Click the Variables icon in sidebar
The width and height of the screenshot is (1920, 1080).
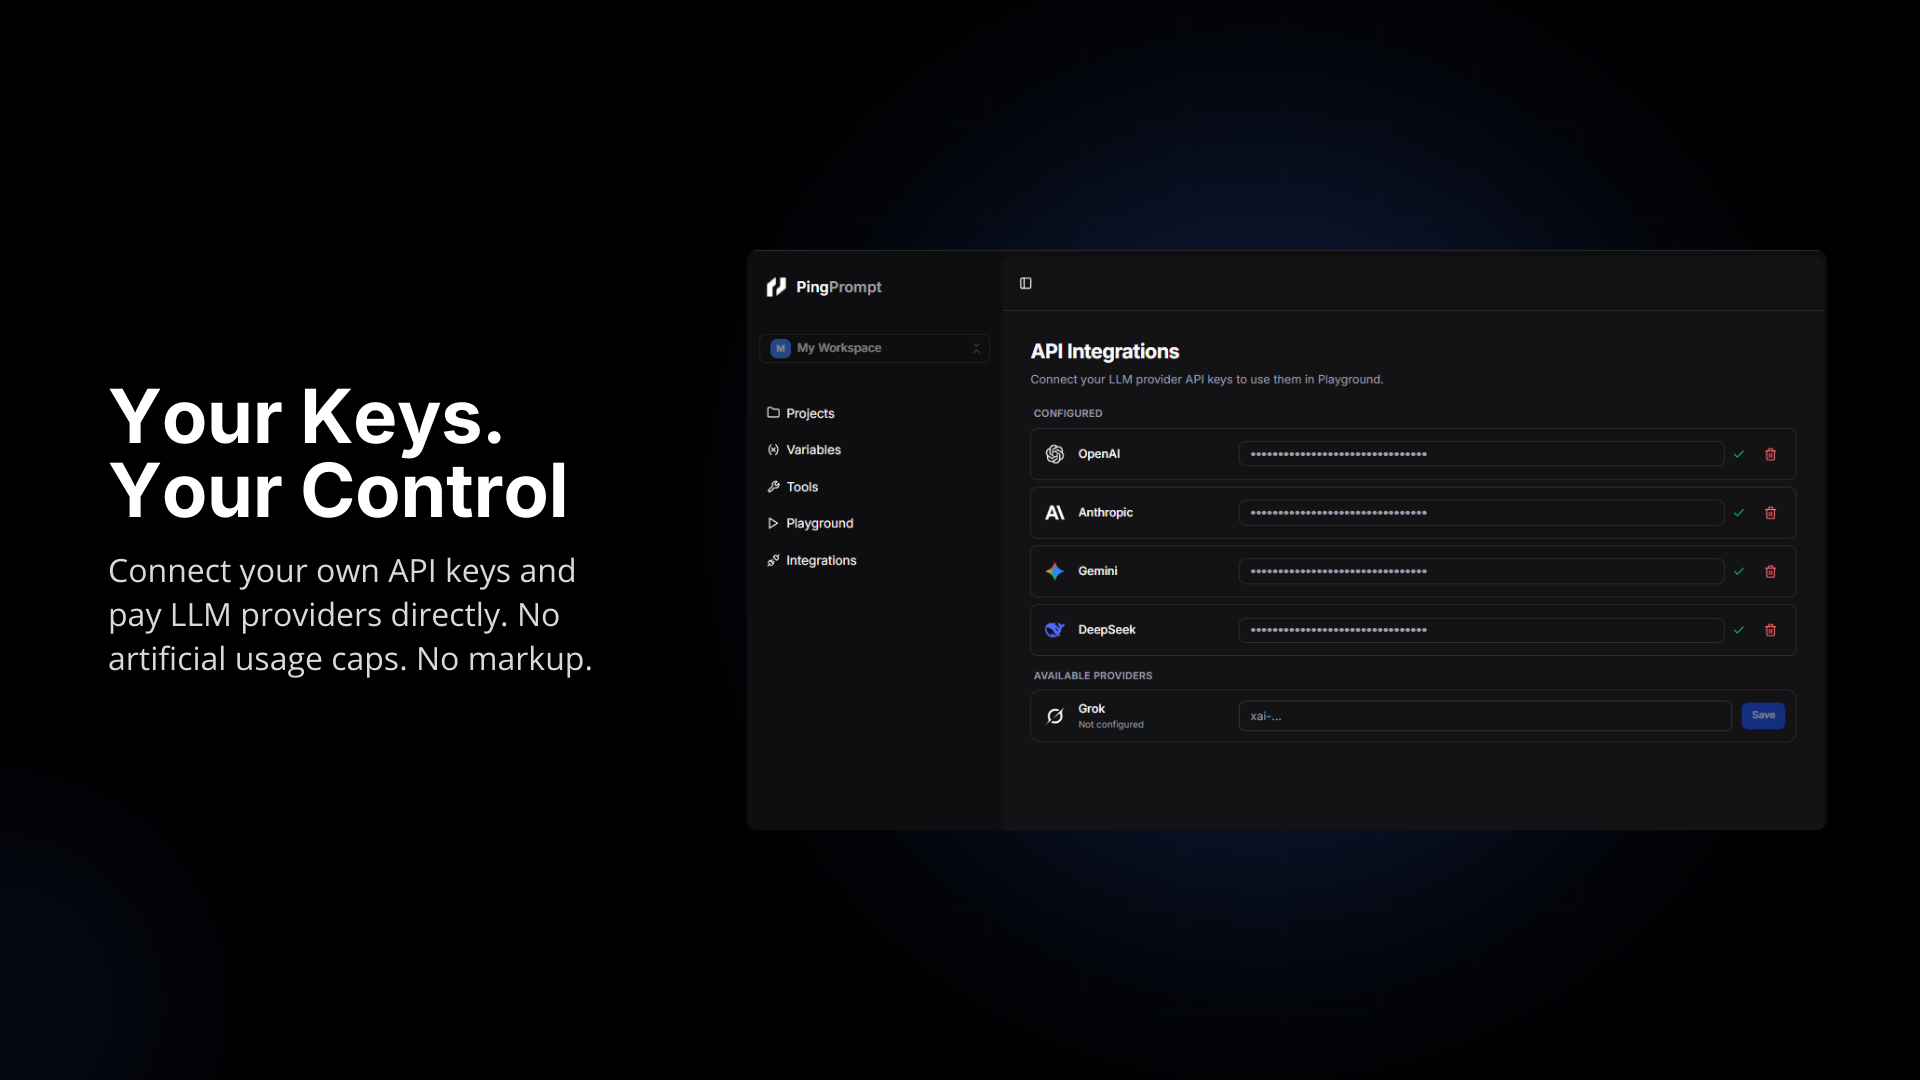[x=774, y=449]
